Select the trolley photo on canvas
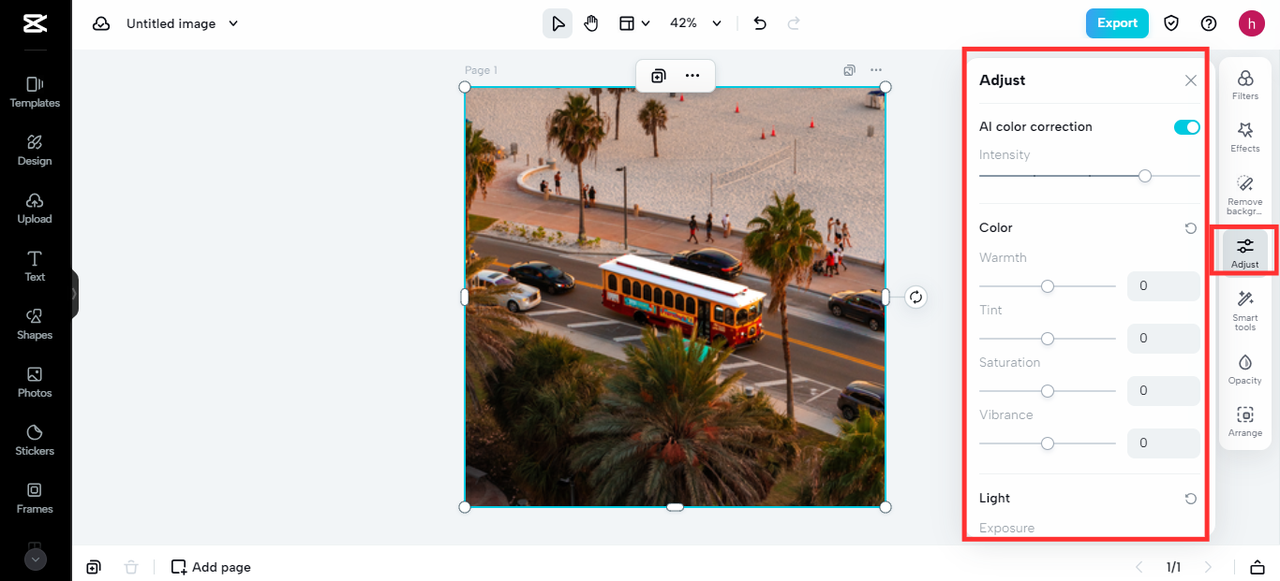1280x581 pixels. (x=675, y=297)
